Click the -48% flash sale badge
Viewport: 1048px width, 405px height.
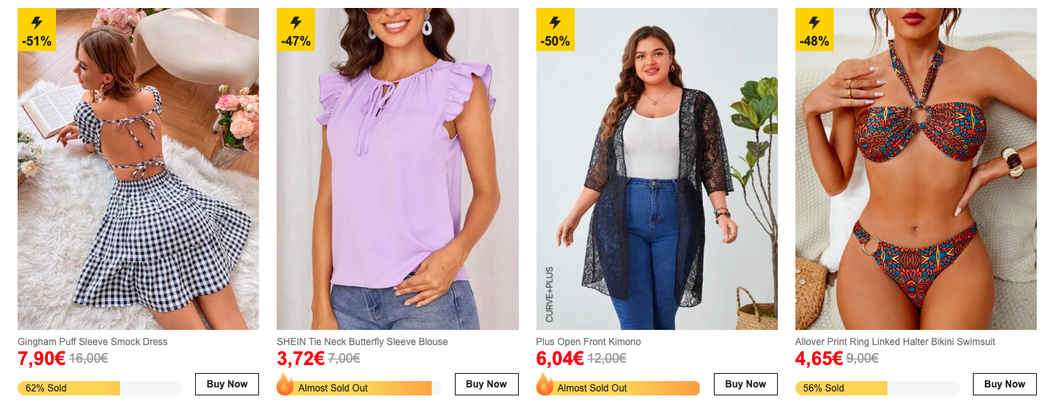coord(814,30)
